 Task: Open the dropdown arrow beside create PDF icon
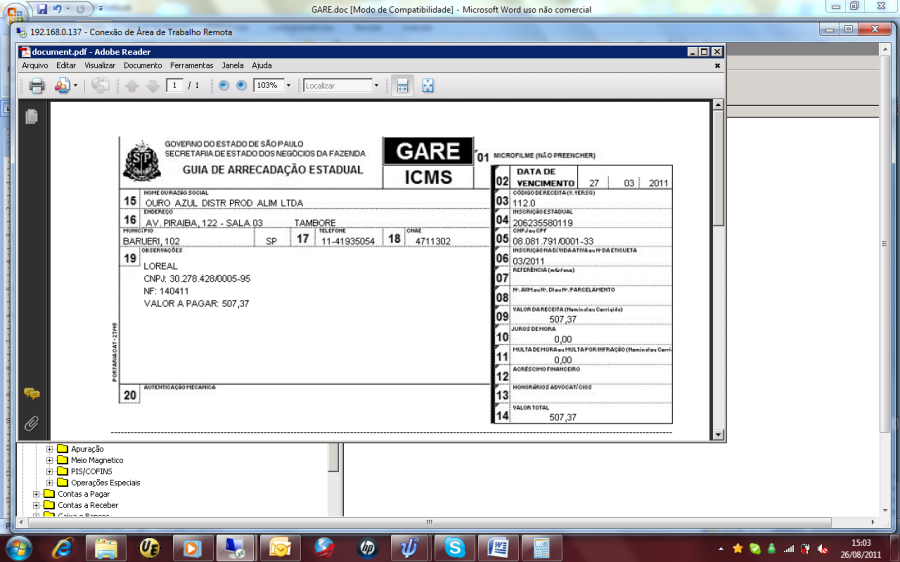pos(75,86)
